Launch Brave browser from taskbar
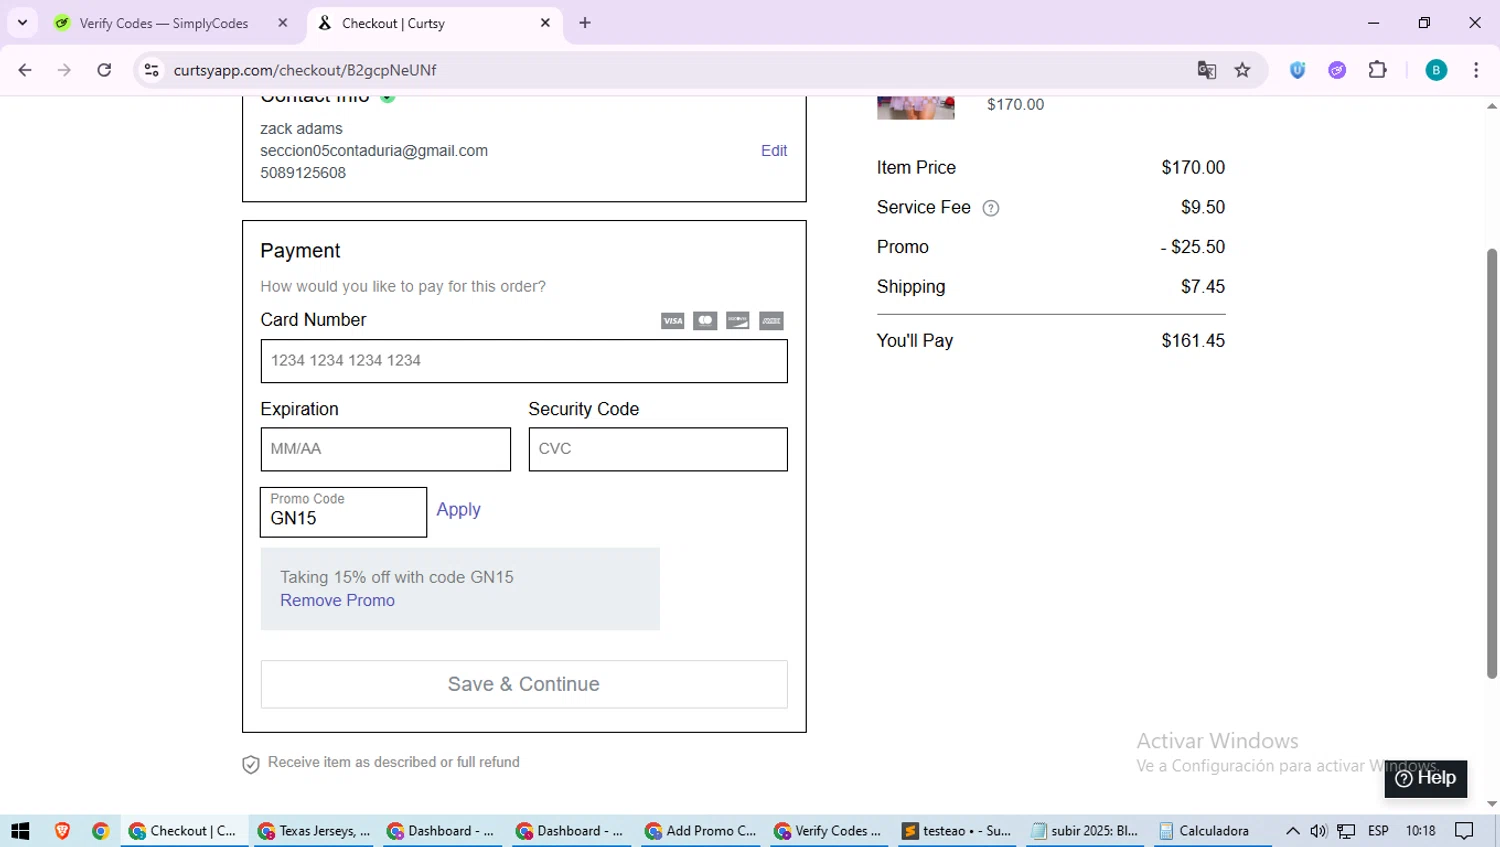The width and height of the screenshot is (1500, 847). [x=62, y=831]
